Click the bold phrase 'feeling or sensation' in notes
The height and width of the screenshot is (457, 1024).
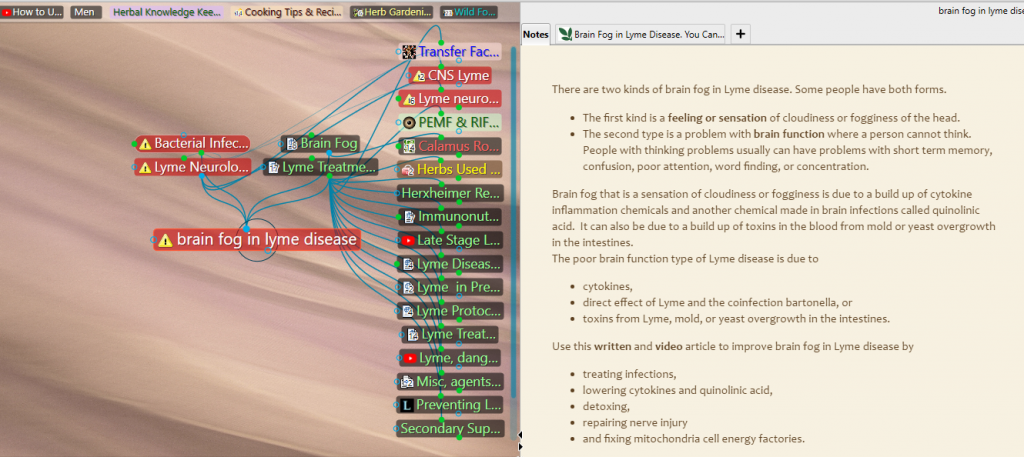(717, 118)
